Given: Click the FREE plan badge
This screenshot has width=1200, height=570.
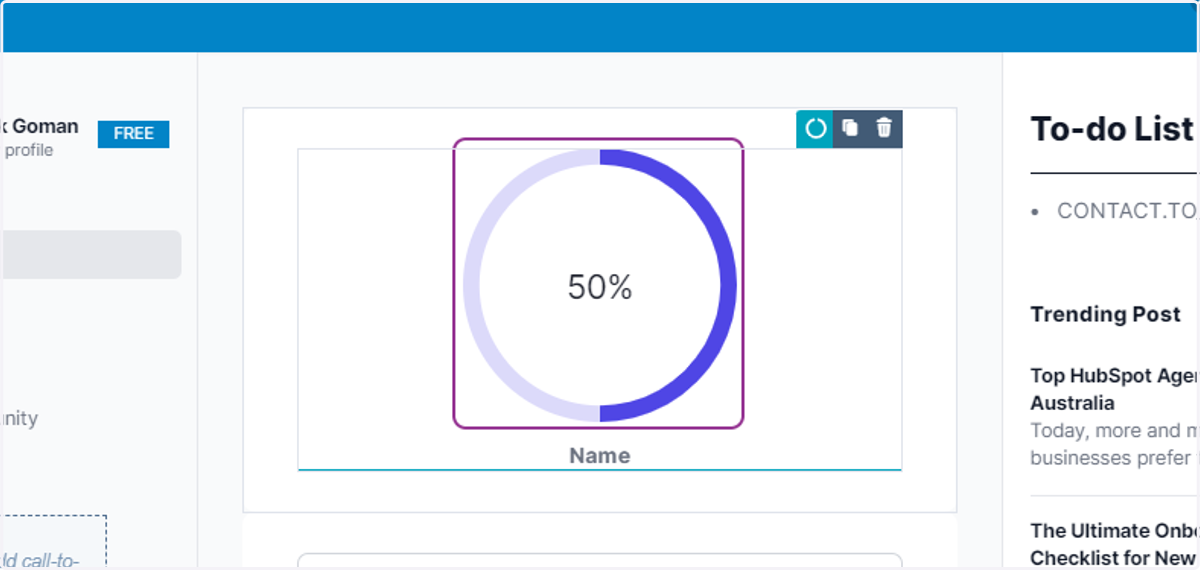Looking at the screenshot, I should point(133,134).
